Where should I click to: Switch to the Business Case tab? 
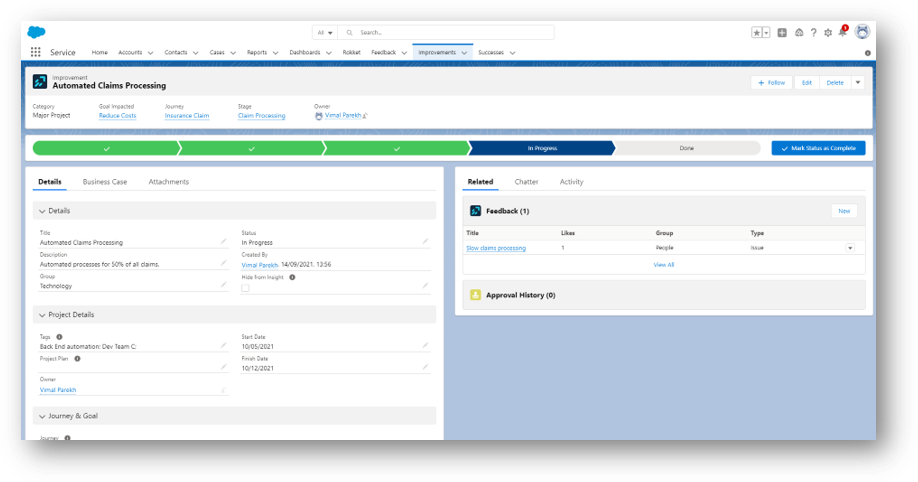(x=105, y=182)
